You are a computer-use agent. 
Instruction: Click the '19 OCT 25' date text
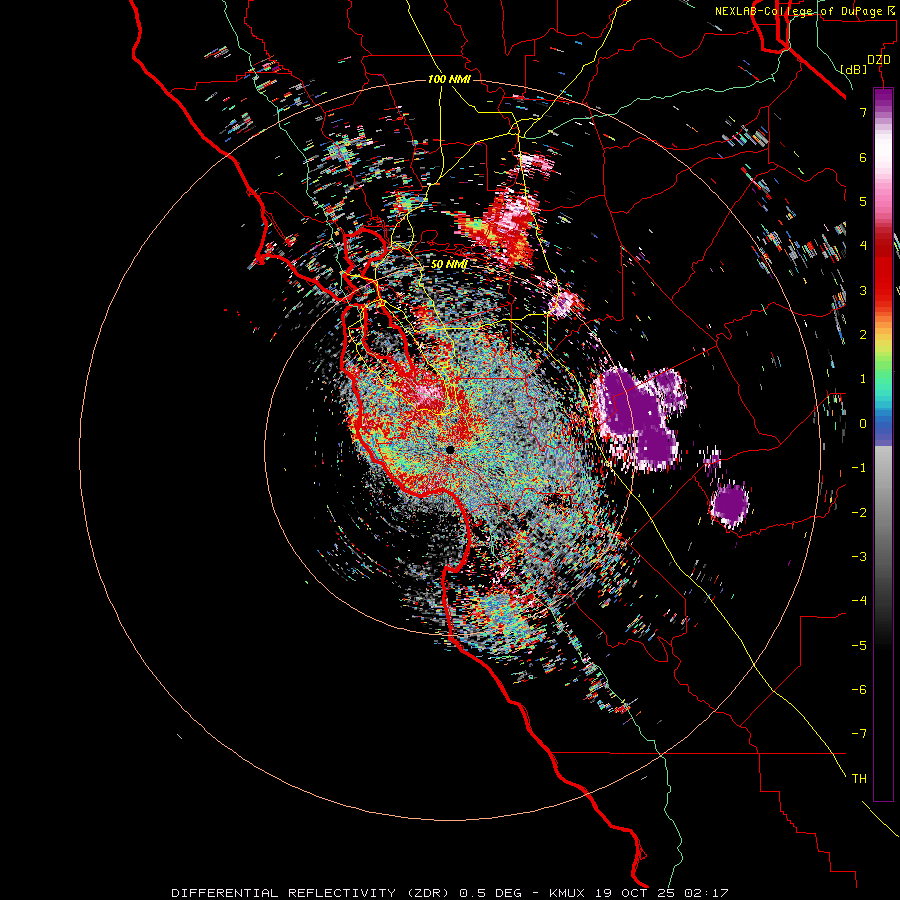(636, 893)
